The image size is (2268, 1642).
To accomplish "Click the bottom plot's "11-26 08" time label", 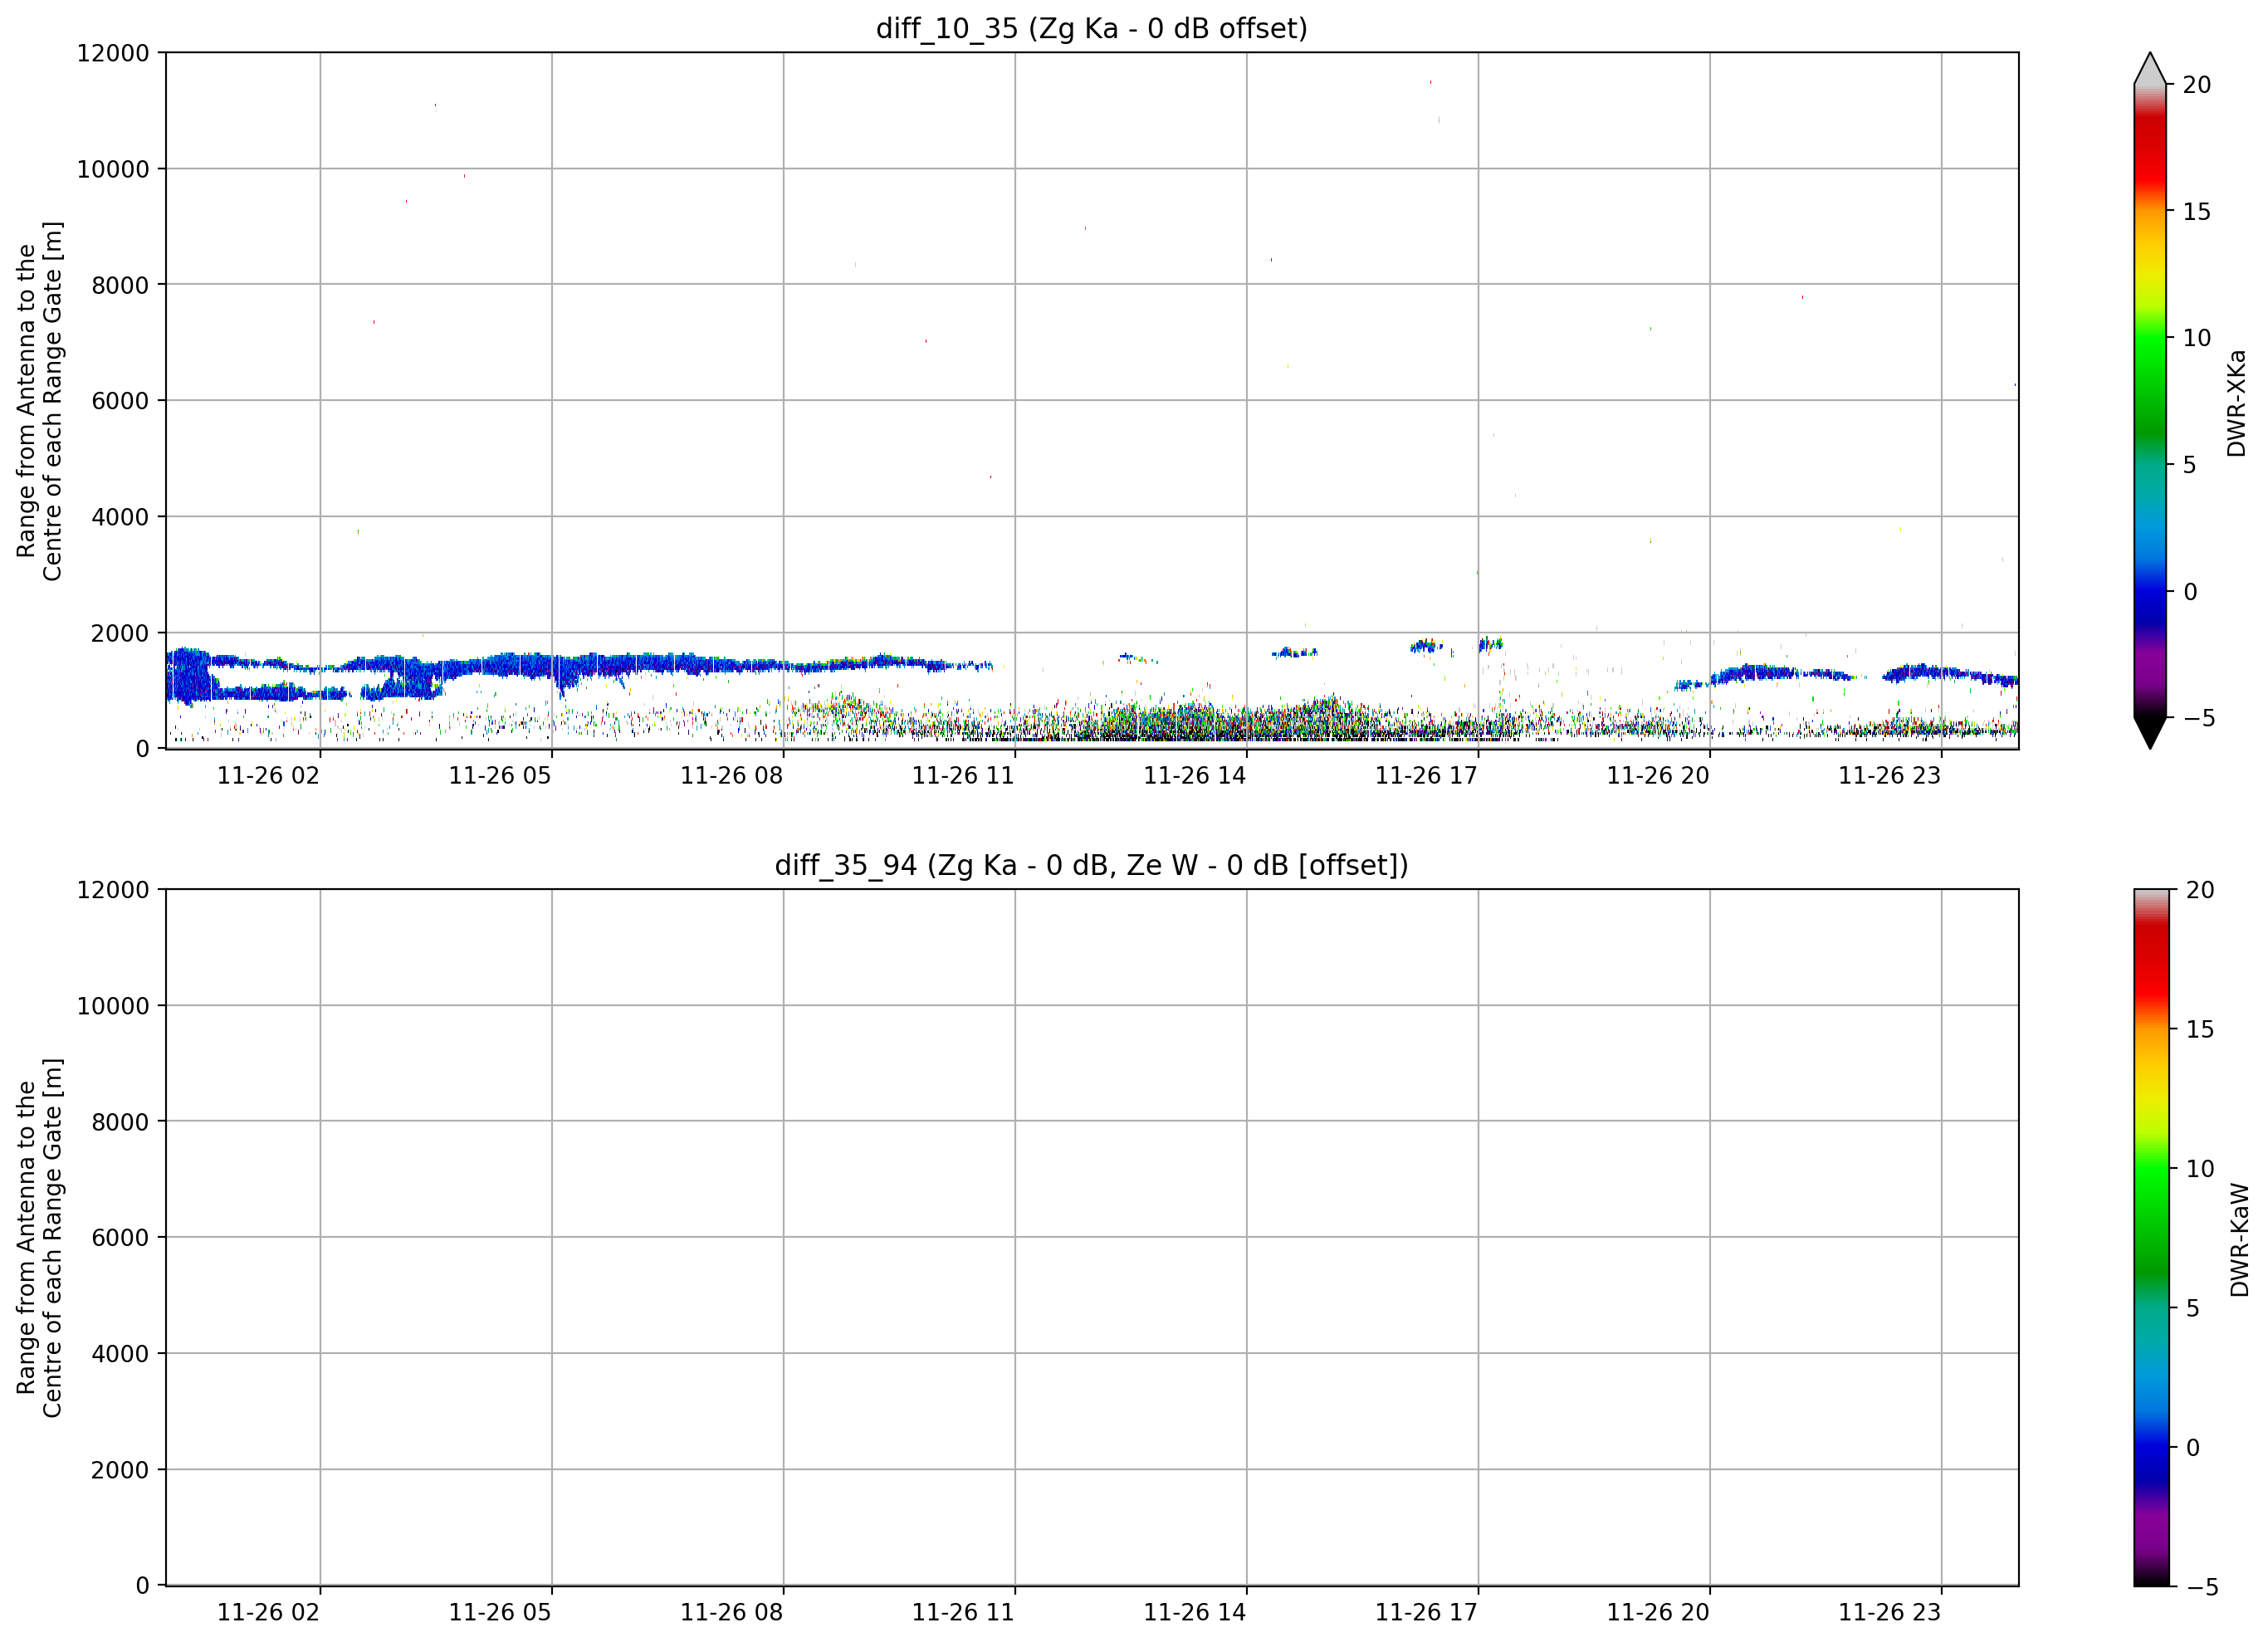I will point(732,1613).
